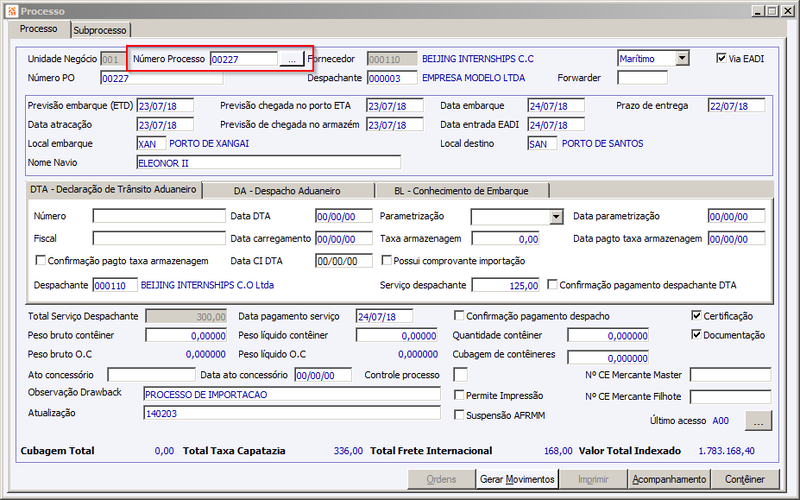This screenshot has width=800, height=500.
Task: Tick Confirmação pagamento despachante DTA
Action: tap(553, 285)
